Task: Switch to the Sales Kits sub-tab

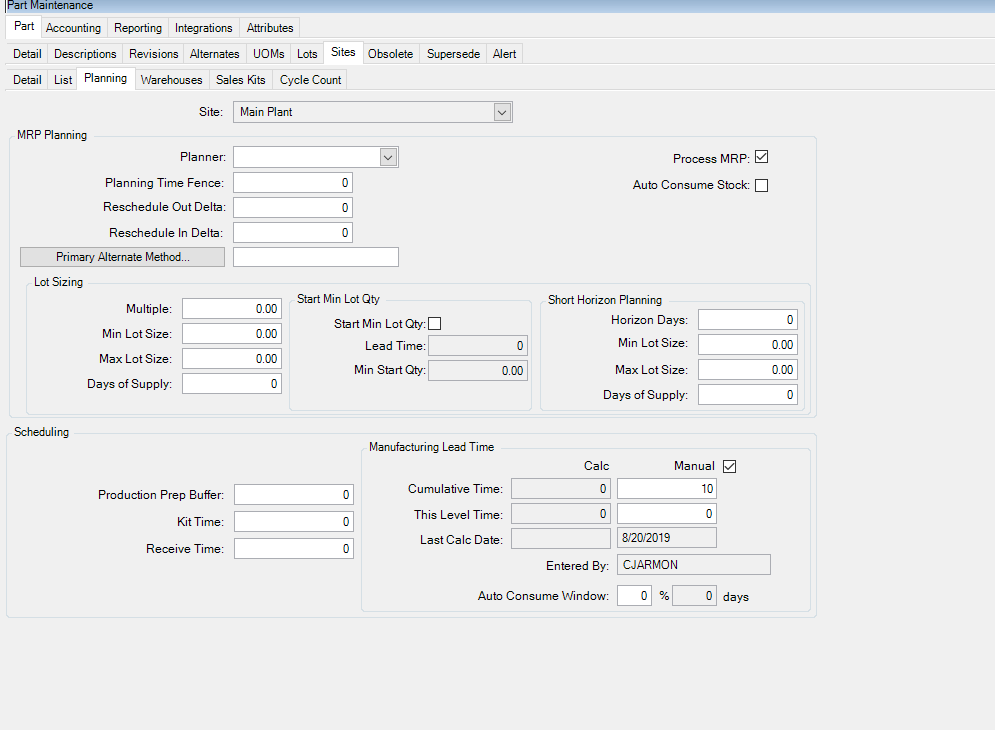Action: pos(241,80)
